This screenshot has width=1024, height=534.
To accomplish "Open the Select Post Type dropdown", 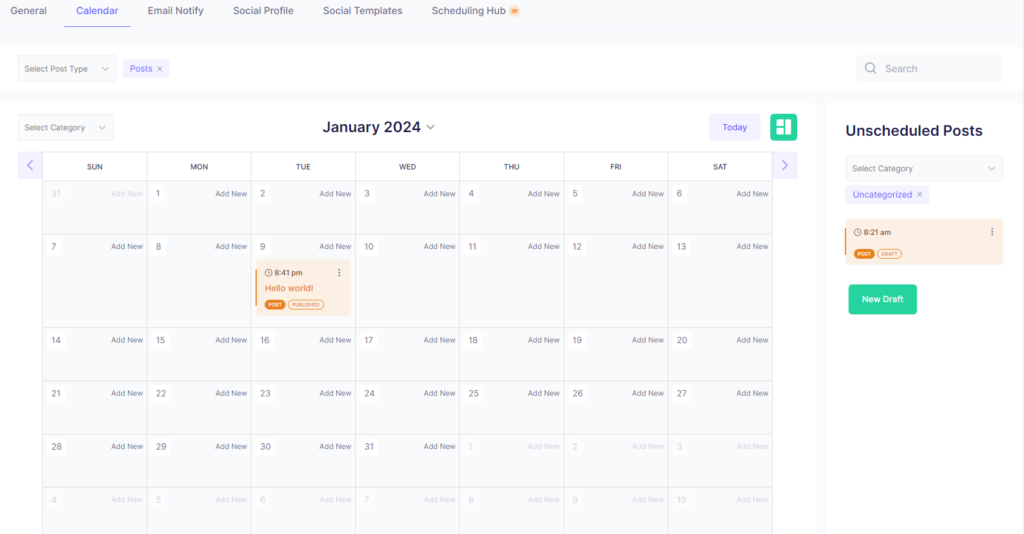I will click(x=66, y=69).
